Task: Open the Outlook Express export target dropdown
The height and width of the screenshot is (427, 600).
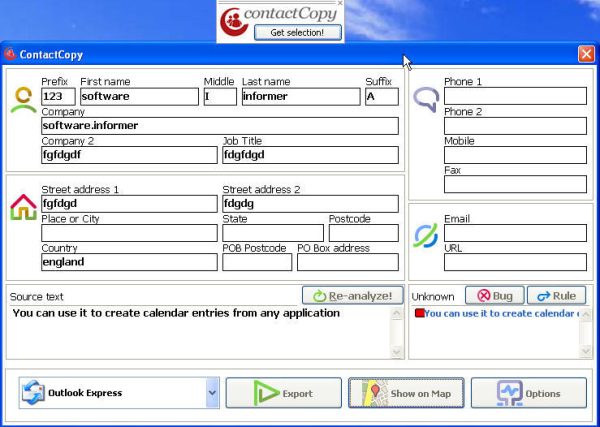Action: tap(212, 393)
